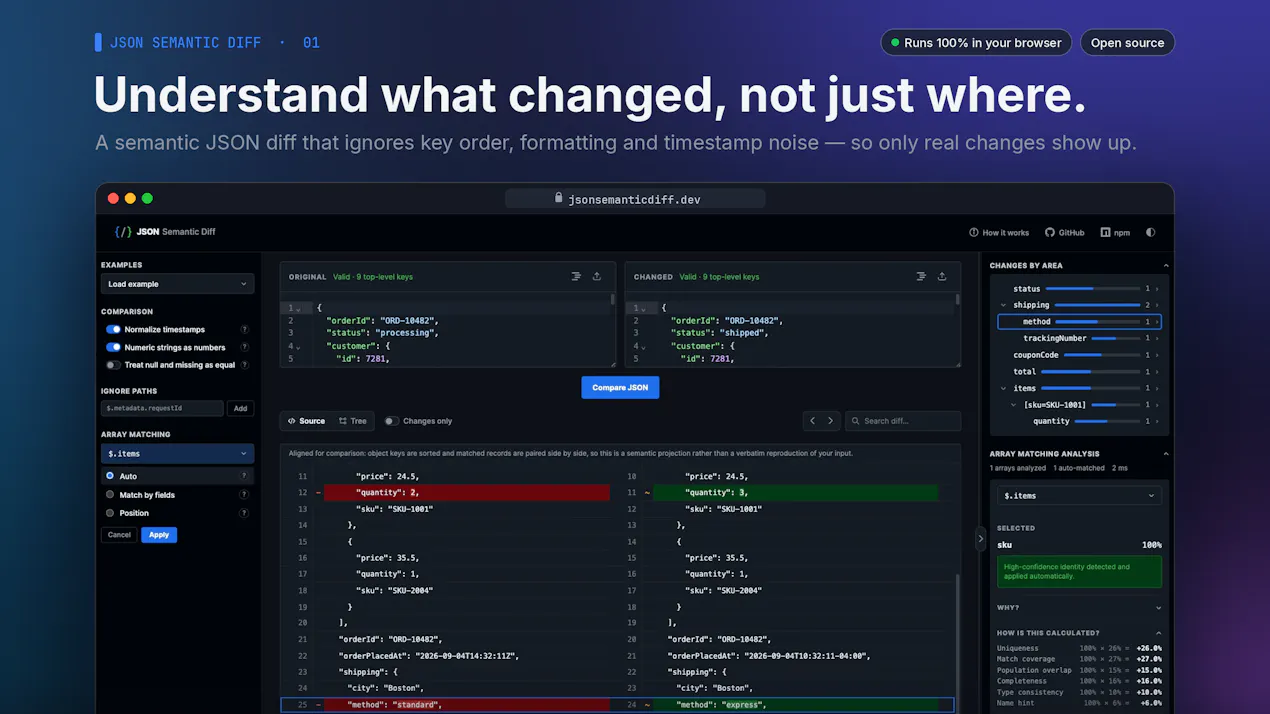Click help icon beside Normalize timestamps

pos(244,329)
